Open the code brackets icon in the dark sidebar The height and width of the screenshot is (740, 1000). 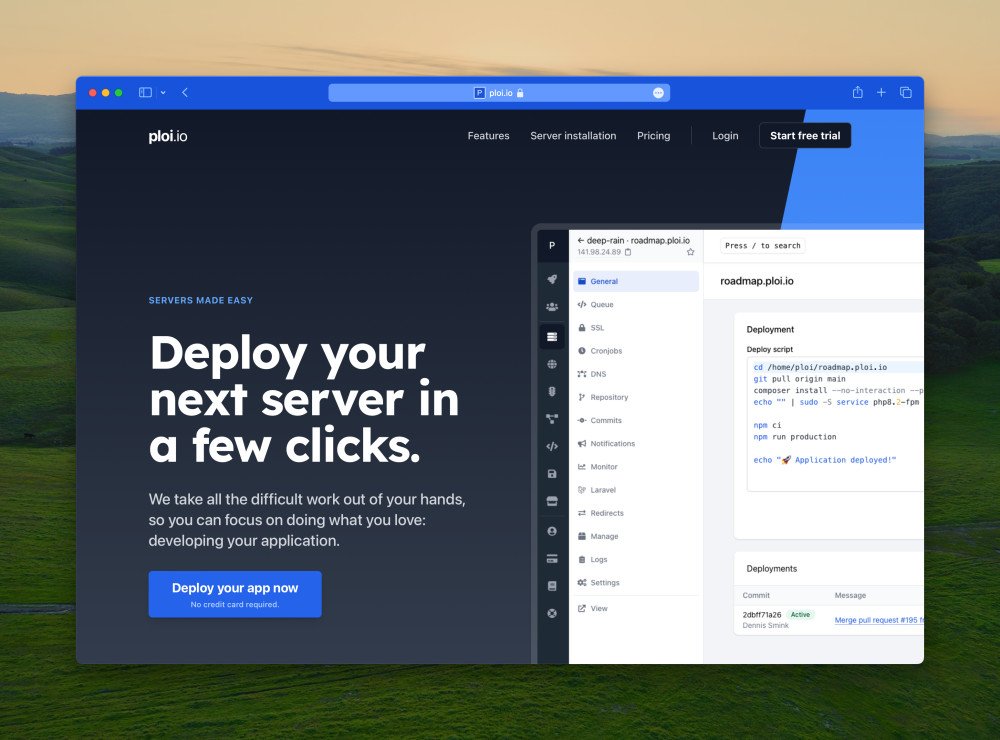[552, 447]
